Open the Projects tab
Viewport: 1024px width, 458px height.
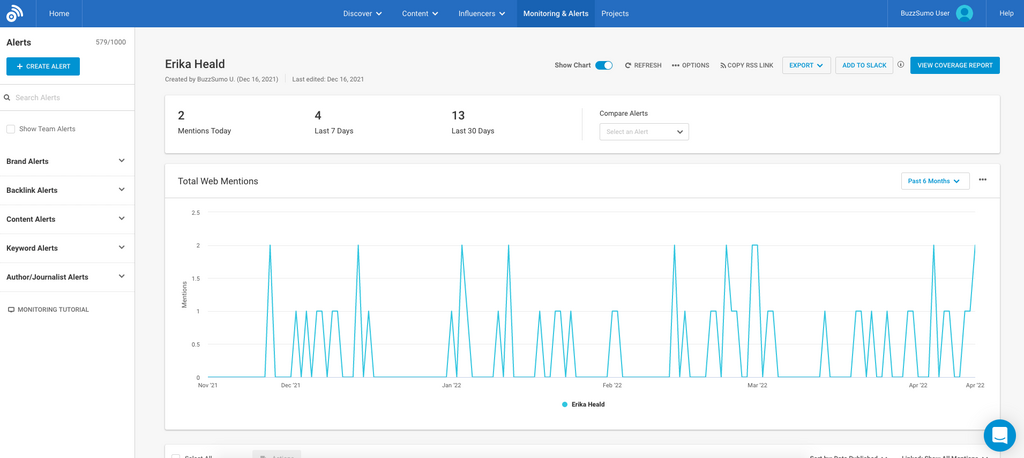615,13
